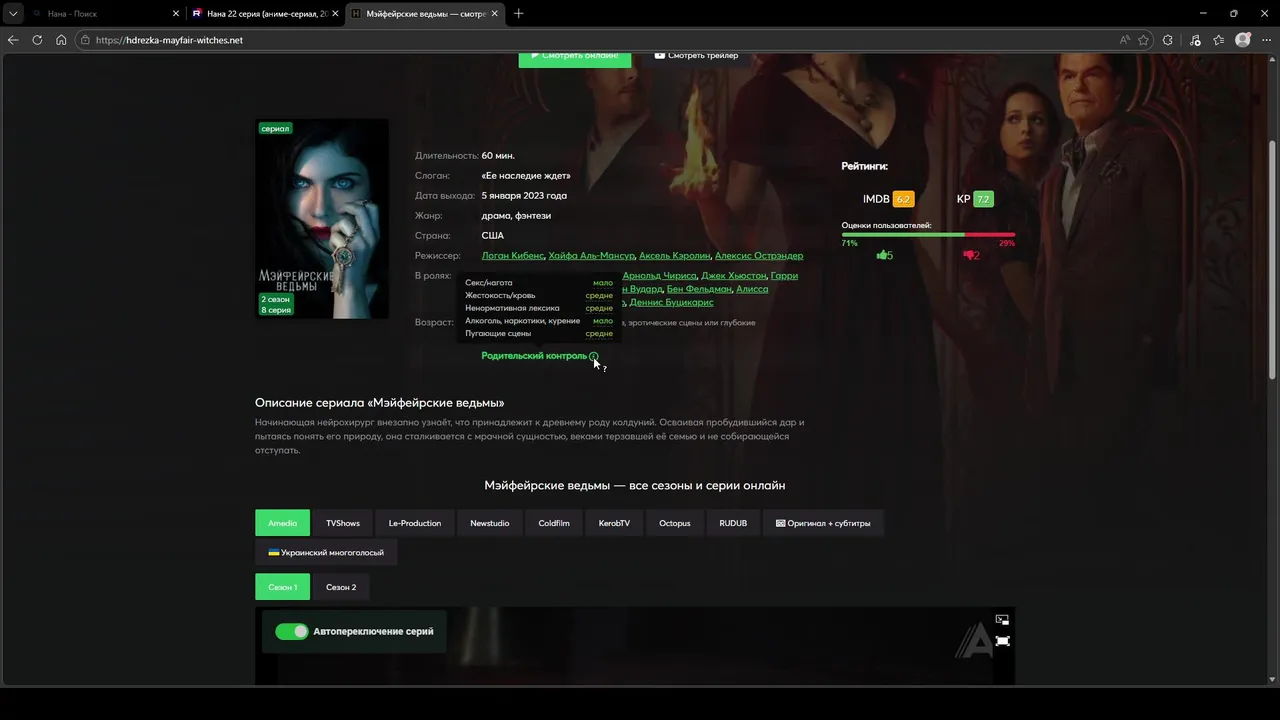Open the browser extensions icon
Viewport: 1280px width, 720px height.
click(x=1168, y=40)
